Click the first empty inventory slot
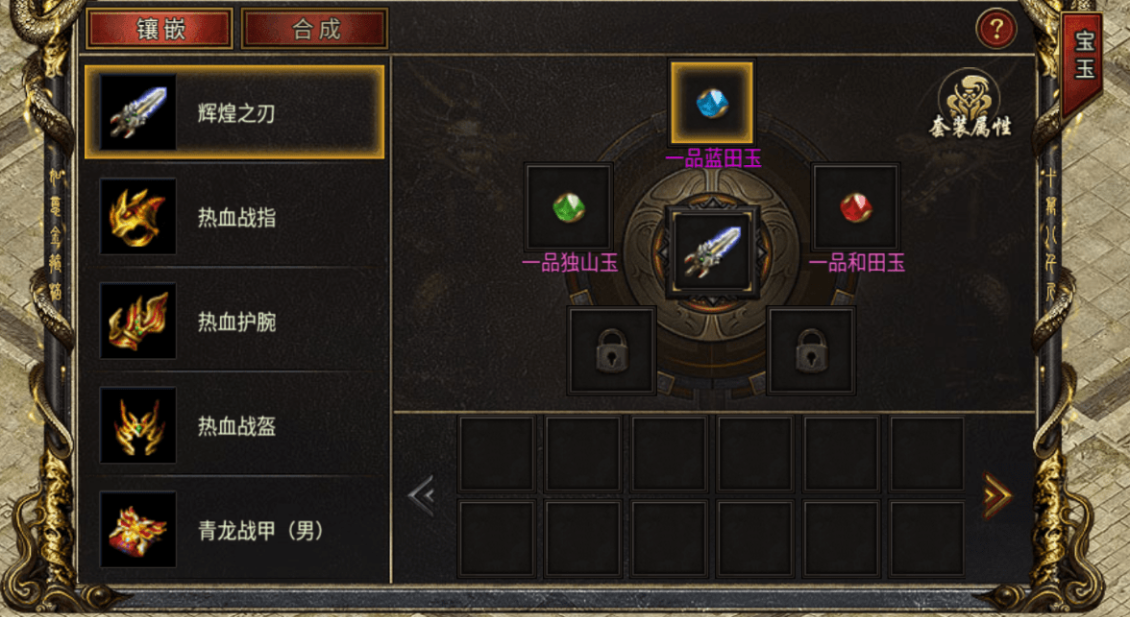Viewport: 1130px width, 617px height. point(497,454)
